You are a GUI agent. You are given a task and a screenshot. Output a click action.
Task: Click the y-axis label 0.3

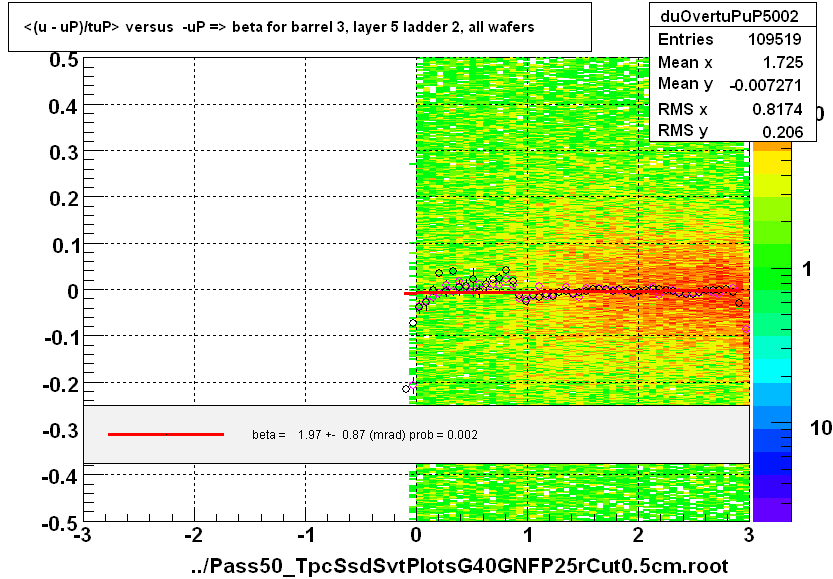click(x=64, y=153)
